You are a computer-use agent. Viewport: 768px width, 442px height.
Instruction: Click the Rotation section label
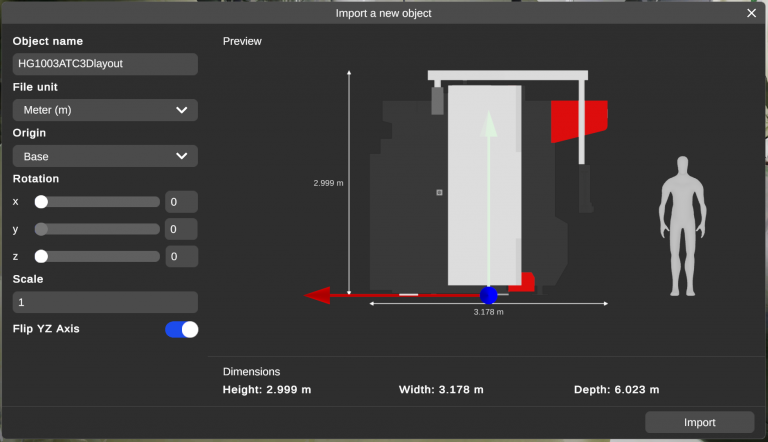tap(36, 178)
